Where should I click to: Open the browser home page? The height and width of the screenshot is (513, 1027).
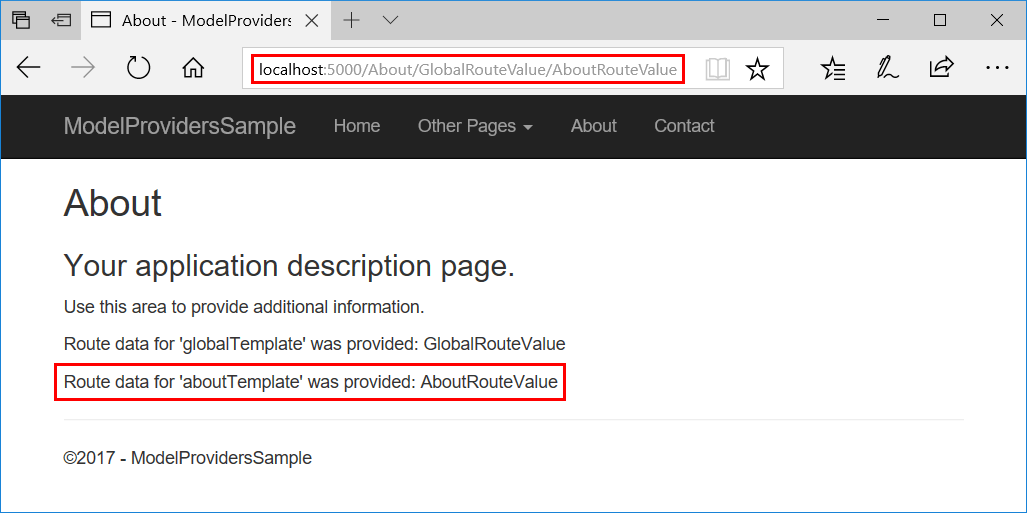pos(193,68)
